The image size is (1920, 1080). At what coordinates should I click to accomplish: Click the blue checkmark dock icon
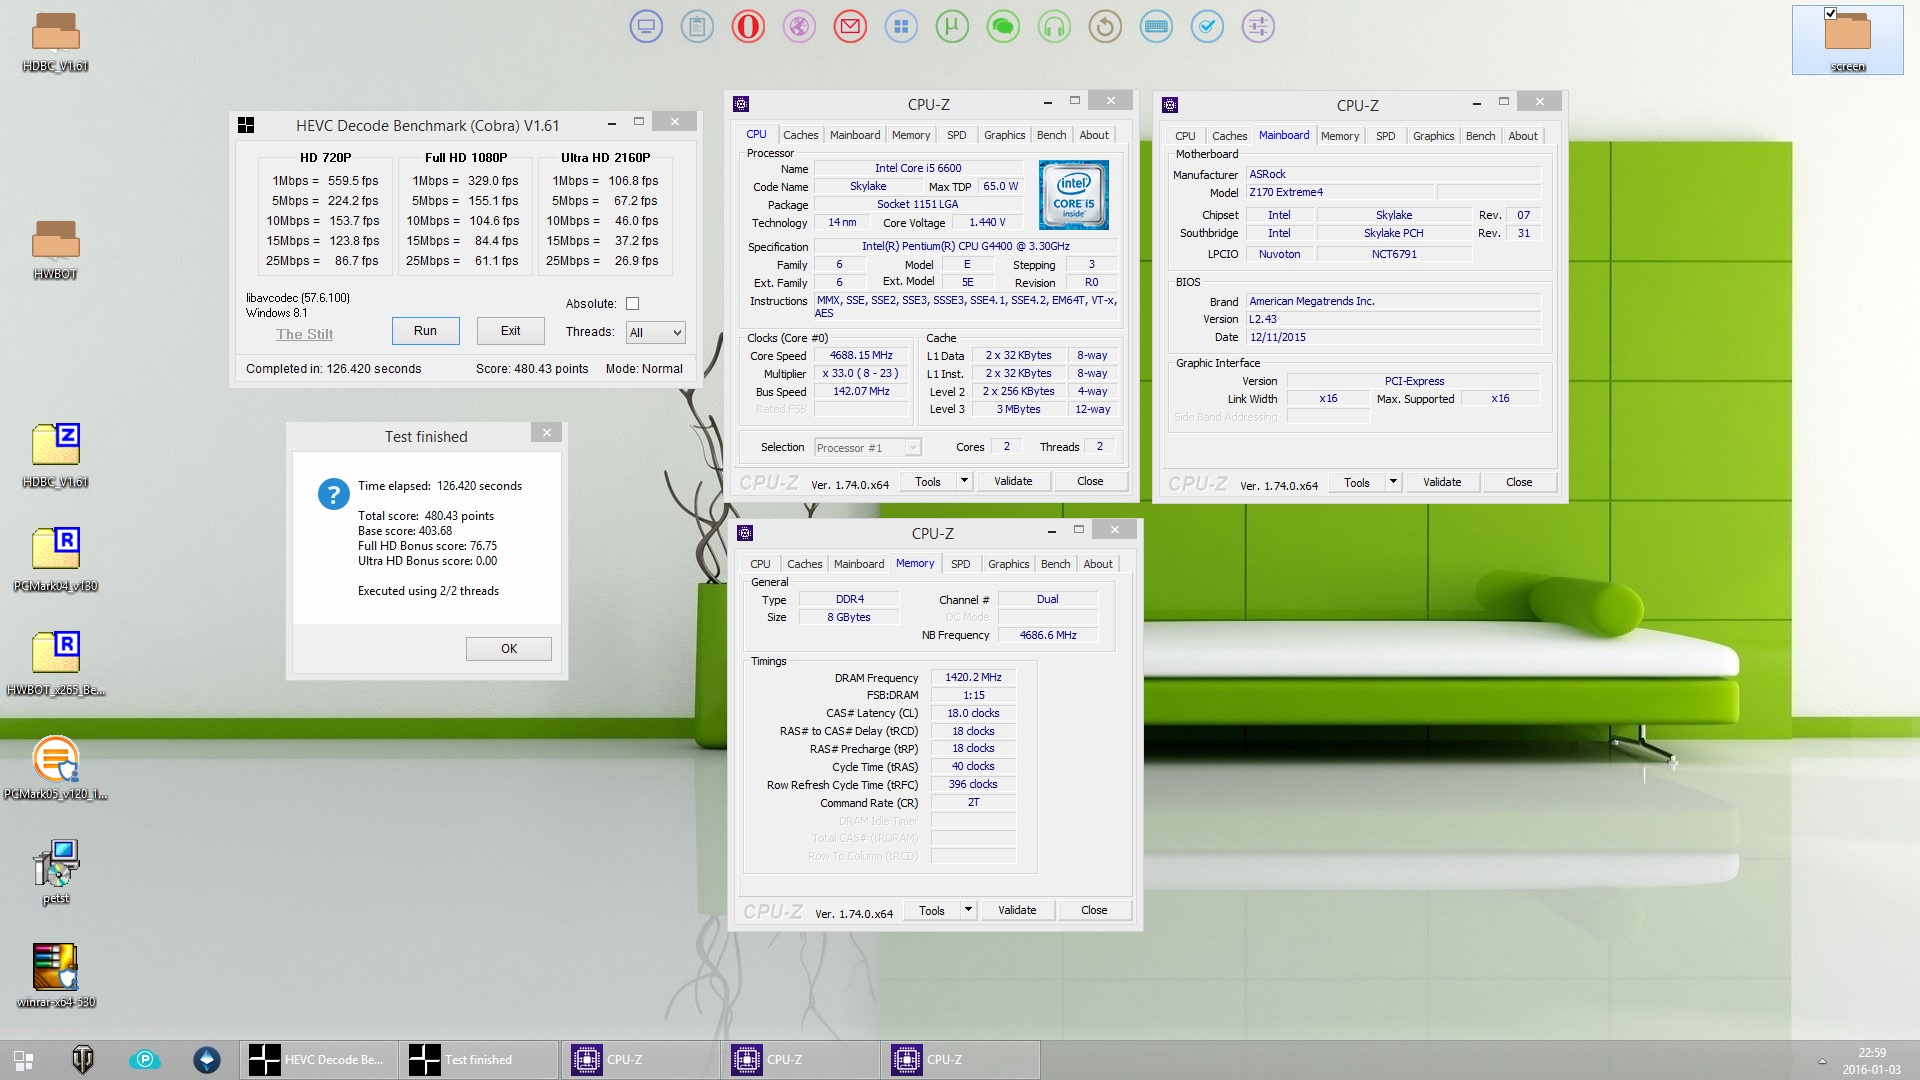point(1207,27)
